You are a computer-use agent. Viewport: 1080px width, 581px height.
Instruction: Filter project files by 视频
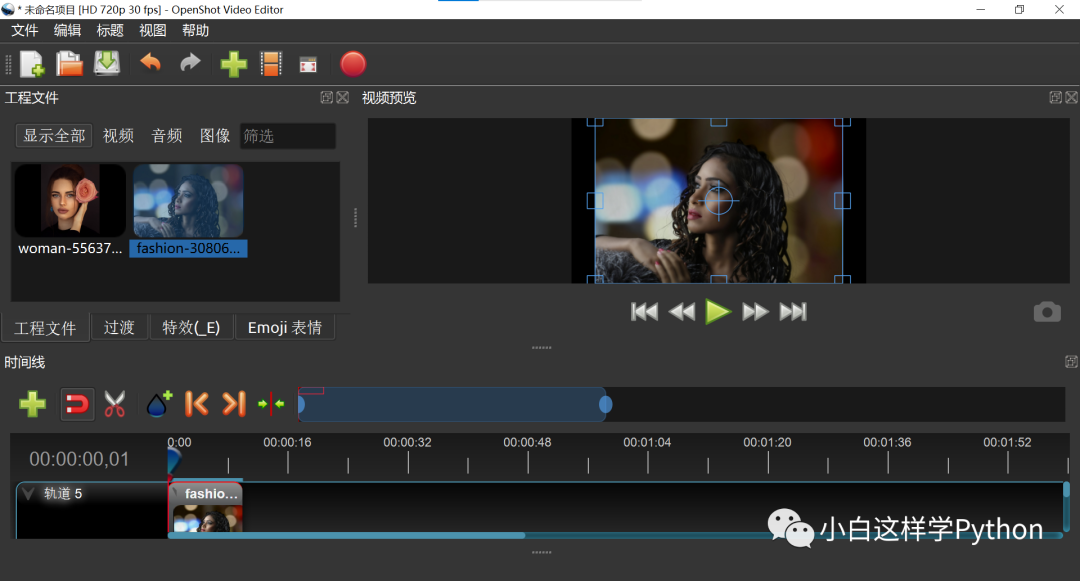click(x=118, y=136)
